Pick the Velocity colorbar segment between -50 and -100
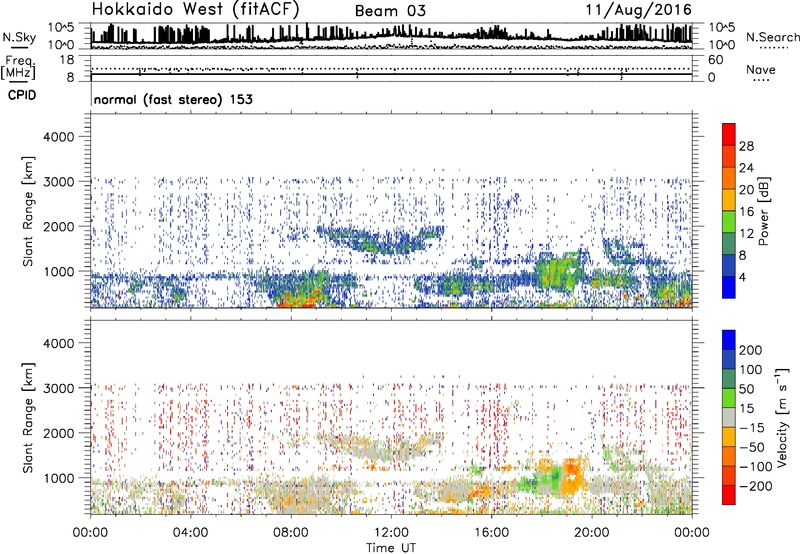800x554 pixels. tap(729, 456)
